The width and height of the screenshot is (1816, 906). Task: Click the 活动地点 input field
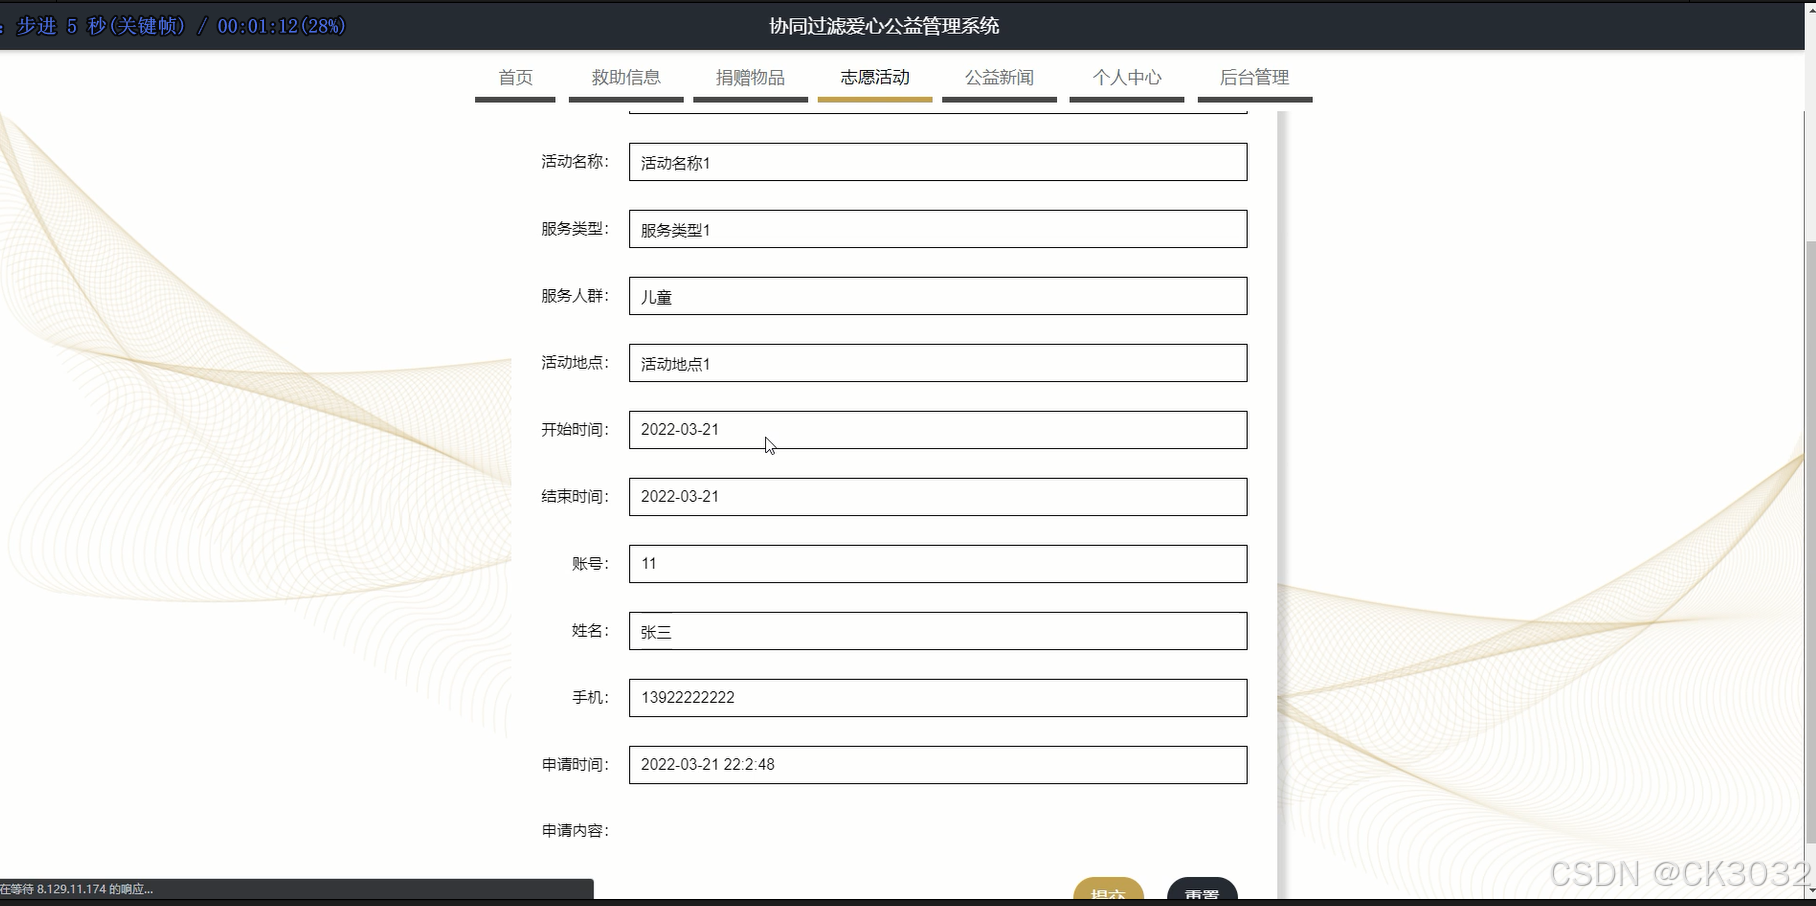(x=937, y=362)
